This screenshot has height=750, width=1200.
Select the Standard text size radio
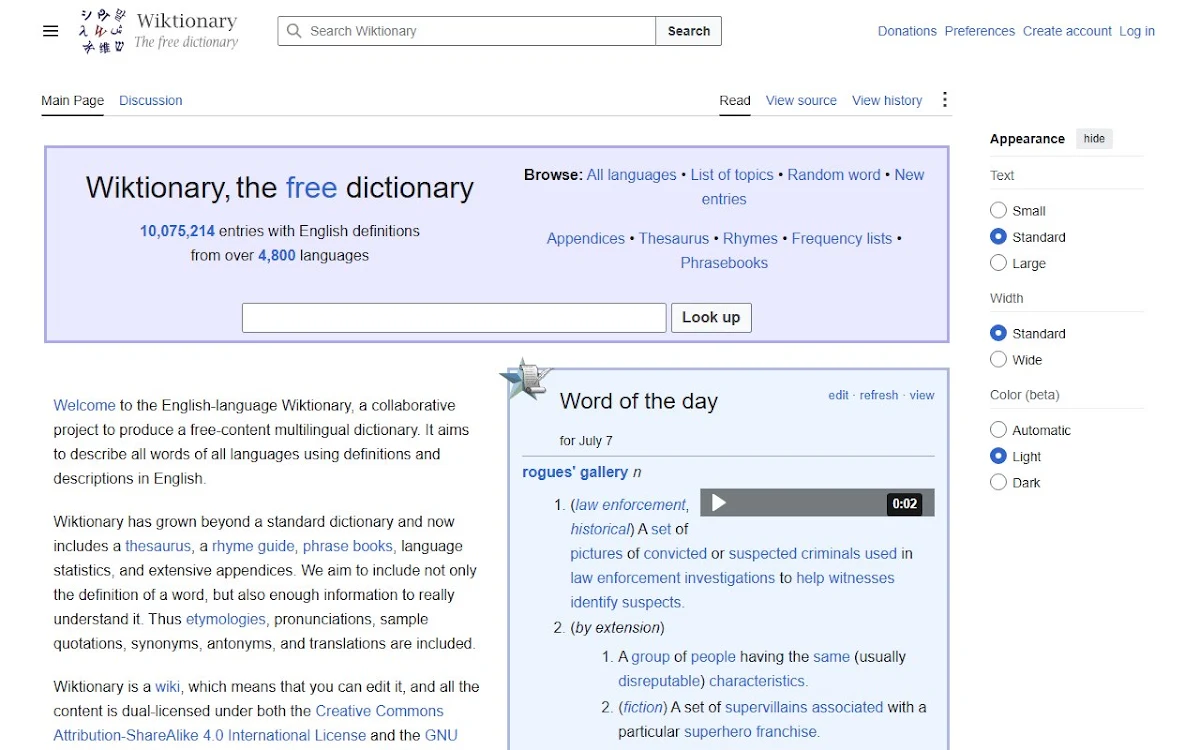point(998,237)
